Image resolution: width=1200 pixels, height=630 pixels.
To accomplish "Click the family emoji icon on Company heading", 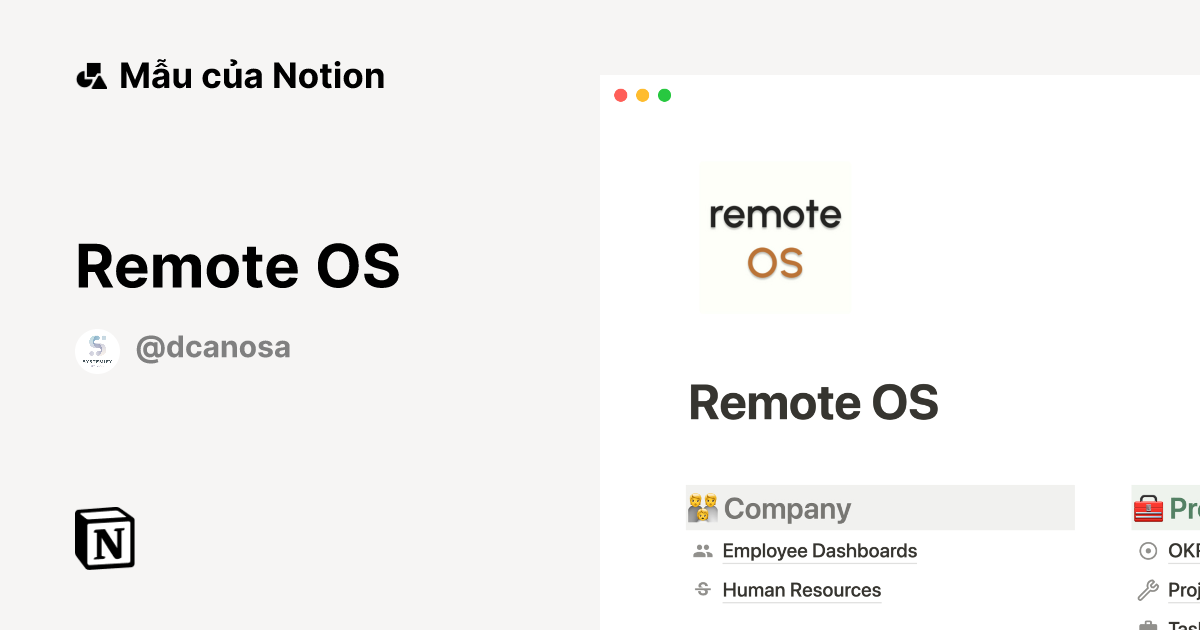I will pos(705,508).
